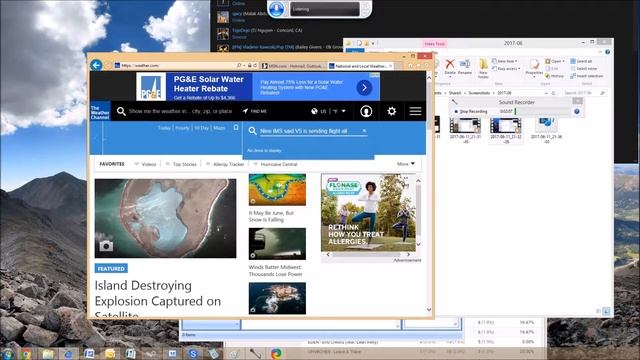Click Screenshots in Explorer breadcrumb path

[x=479, y=93]
